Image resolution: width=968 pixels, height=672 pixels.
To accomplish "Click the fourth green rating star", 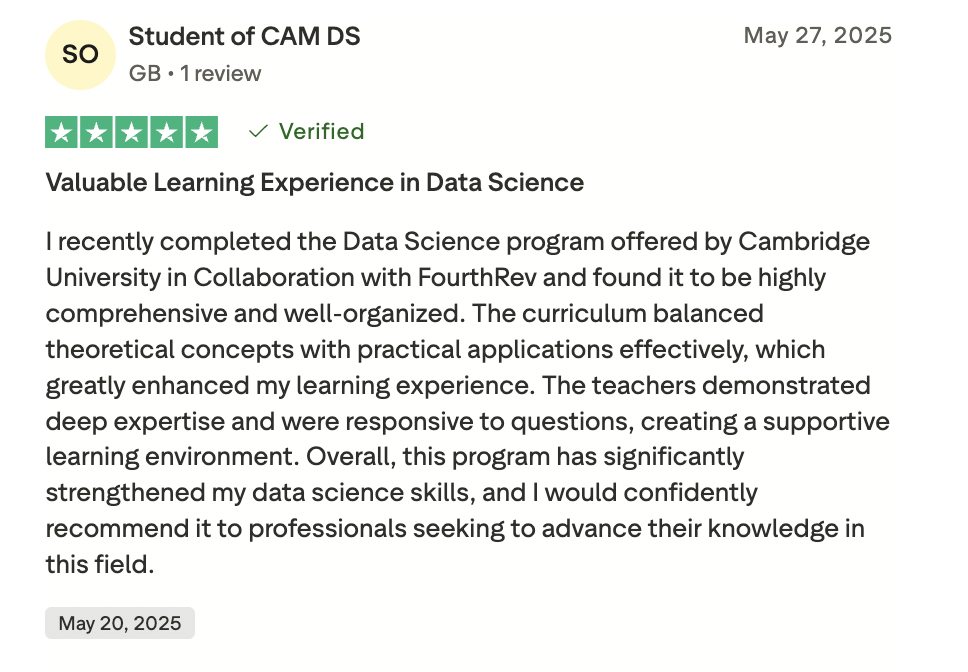I will 167,132.
